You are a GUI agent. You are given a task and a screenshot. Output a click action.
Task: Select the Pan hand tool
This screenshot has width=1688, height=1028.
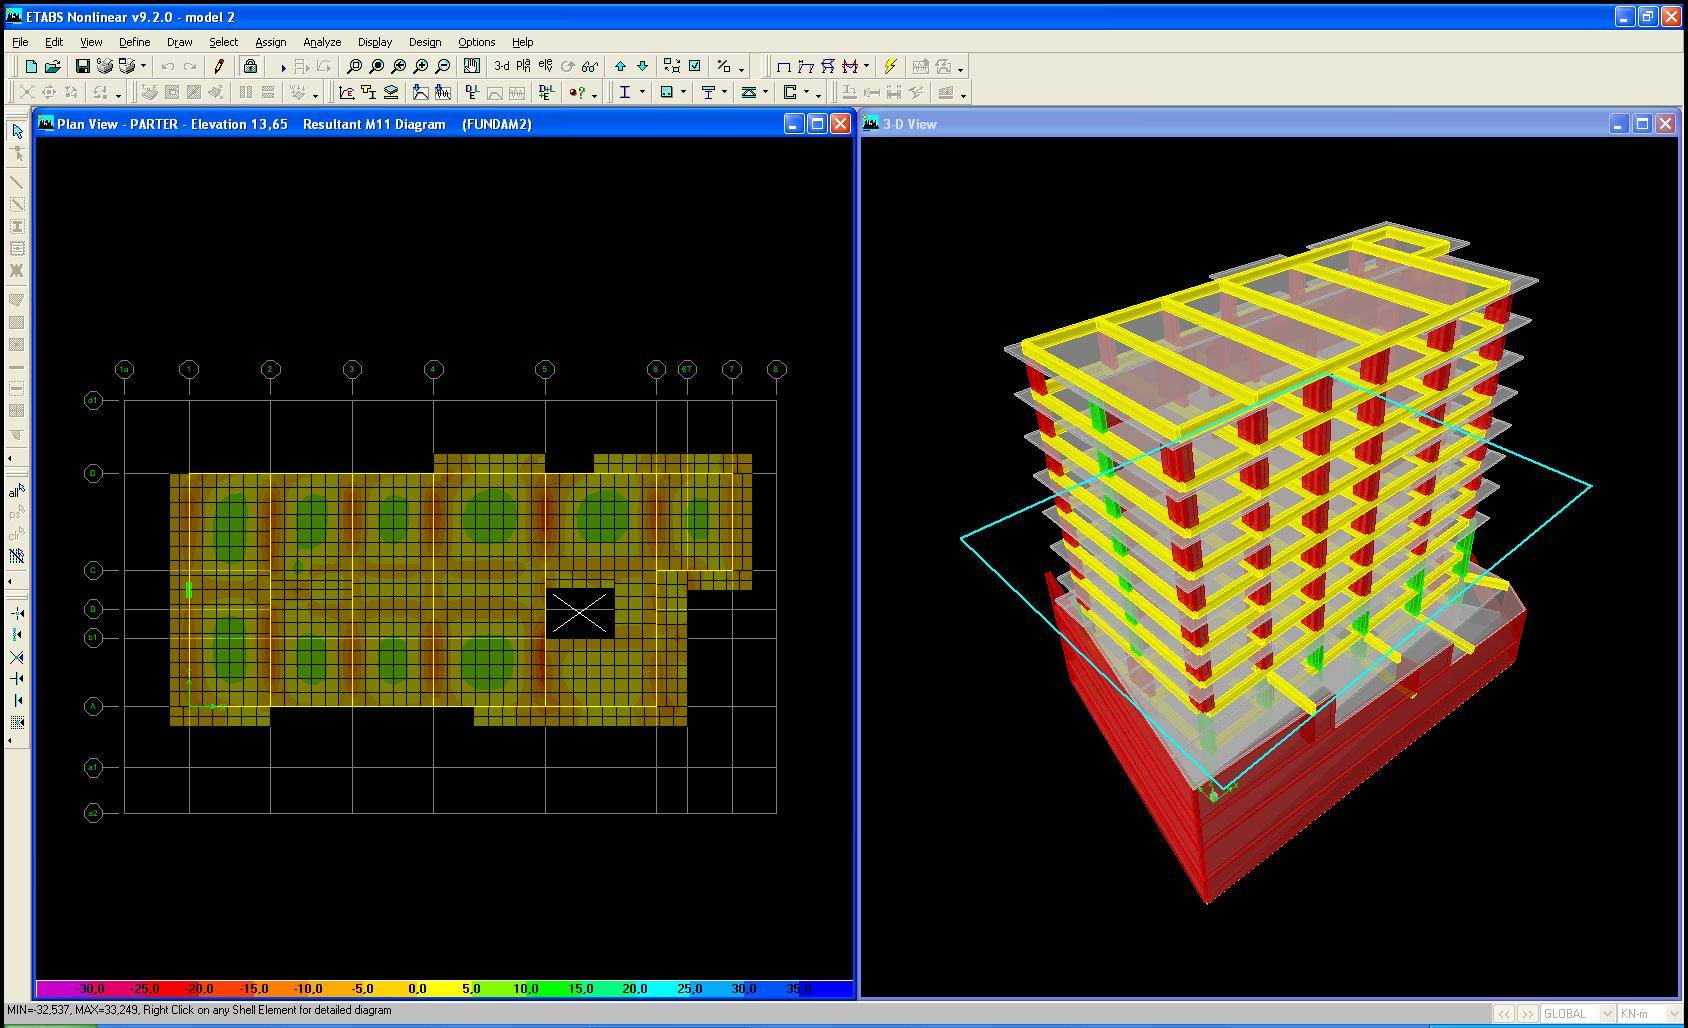[x=471, y=67]
